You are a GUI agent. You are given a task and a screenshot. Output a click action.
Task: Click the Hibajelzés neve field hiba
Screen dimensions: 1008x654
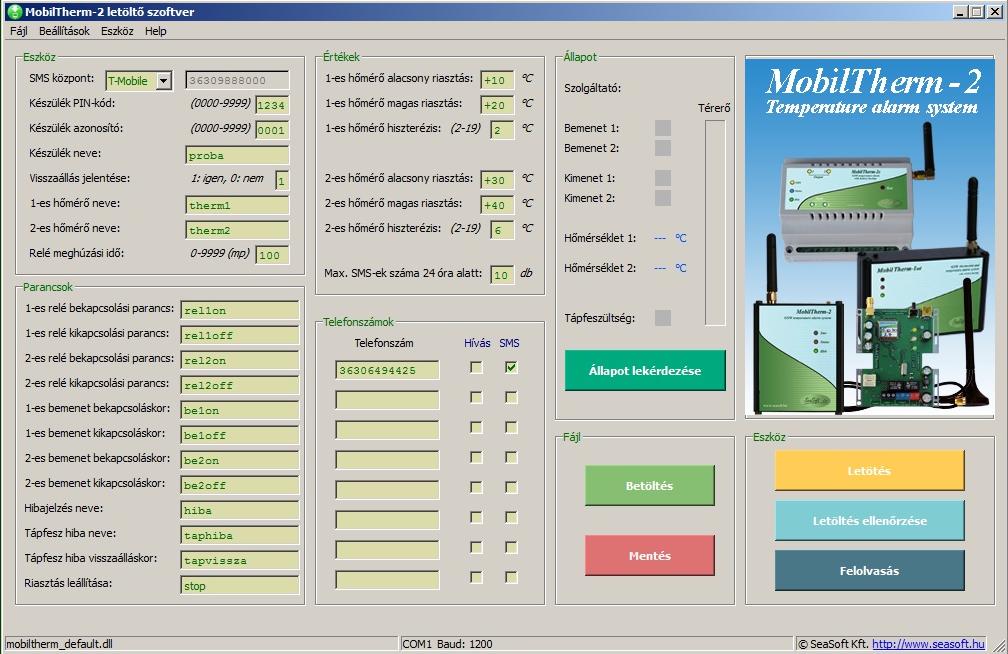(x=240, y=511)
